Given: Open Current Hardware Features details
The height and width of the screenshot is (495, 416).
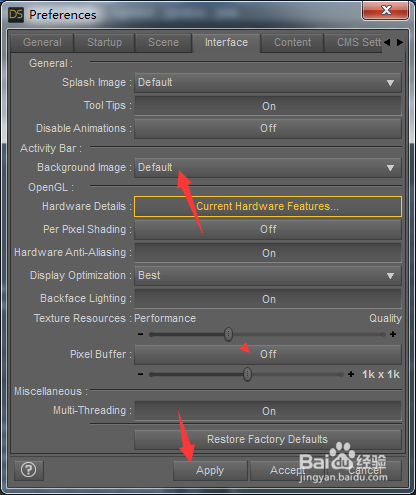Looking at the screenshot, I should coord(268,206).
